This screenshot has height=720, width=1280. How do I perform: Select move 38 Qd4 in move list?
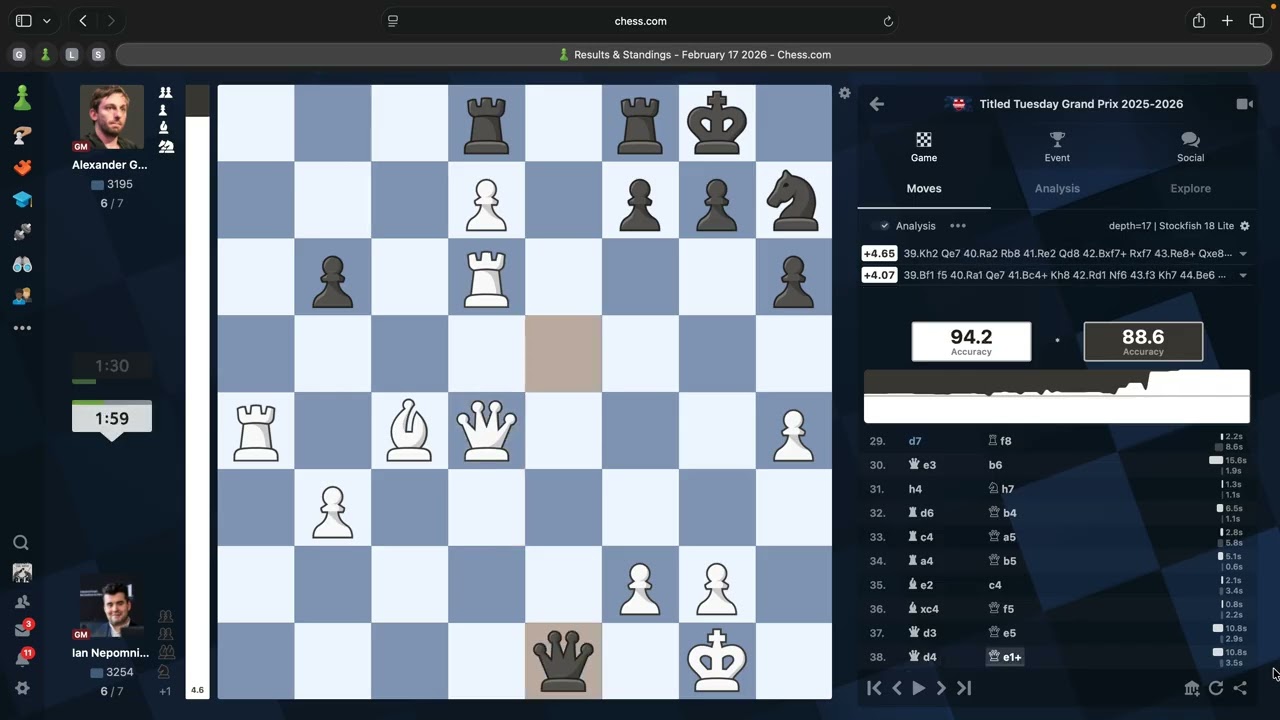[920, 657]
